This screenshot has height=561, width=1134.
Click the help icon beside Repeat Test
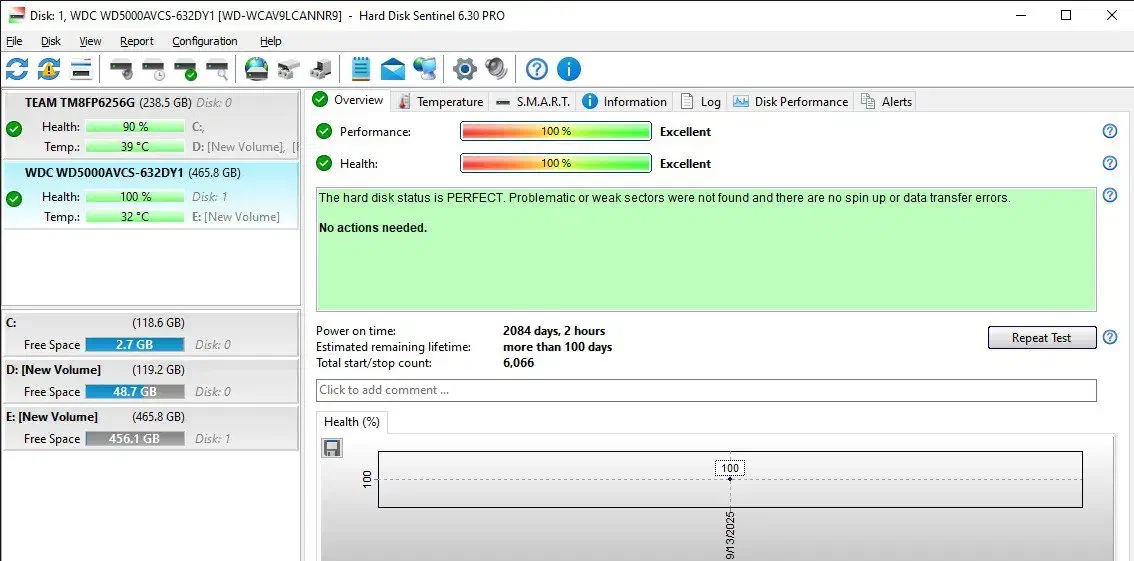click(1110, 337)
